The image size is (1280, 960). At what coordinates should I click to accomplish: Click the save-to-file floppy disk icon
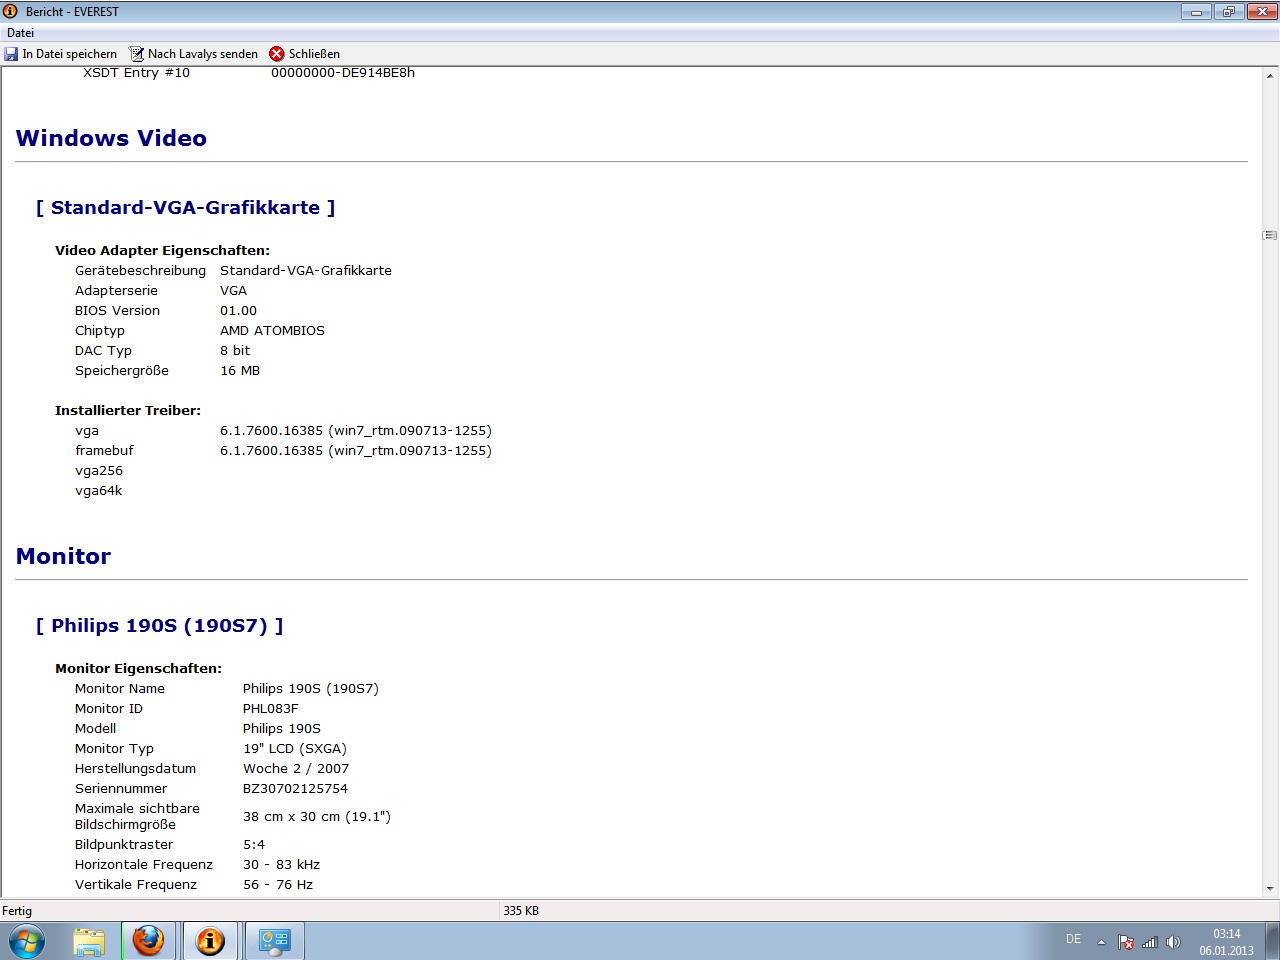coord(11,54)
